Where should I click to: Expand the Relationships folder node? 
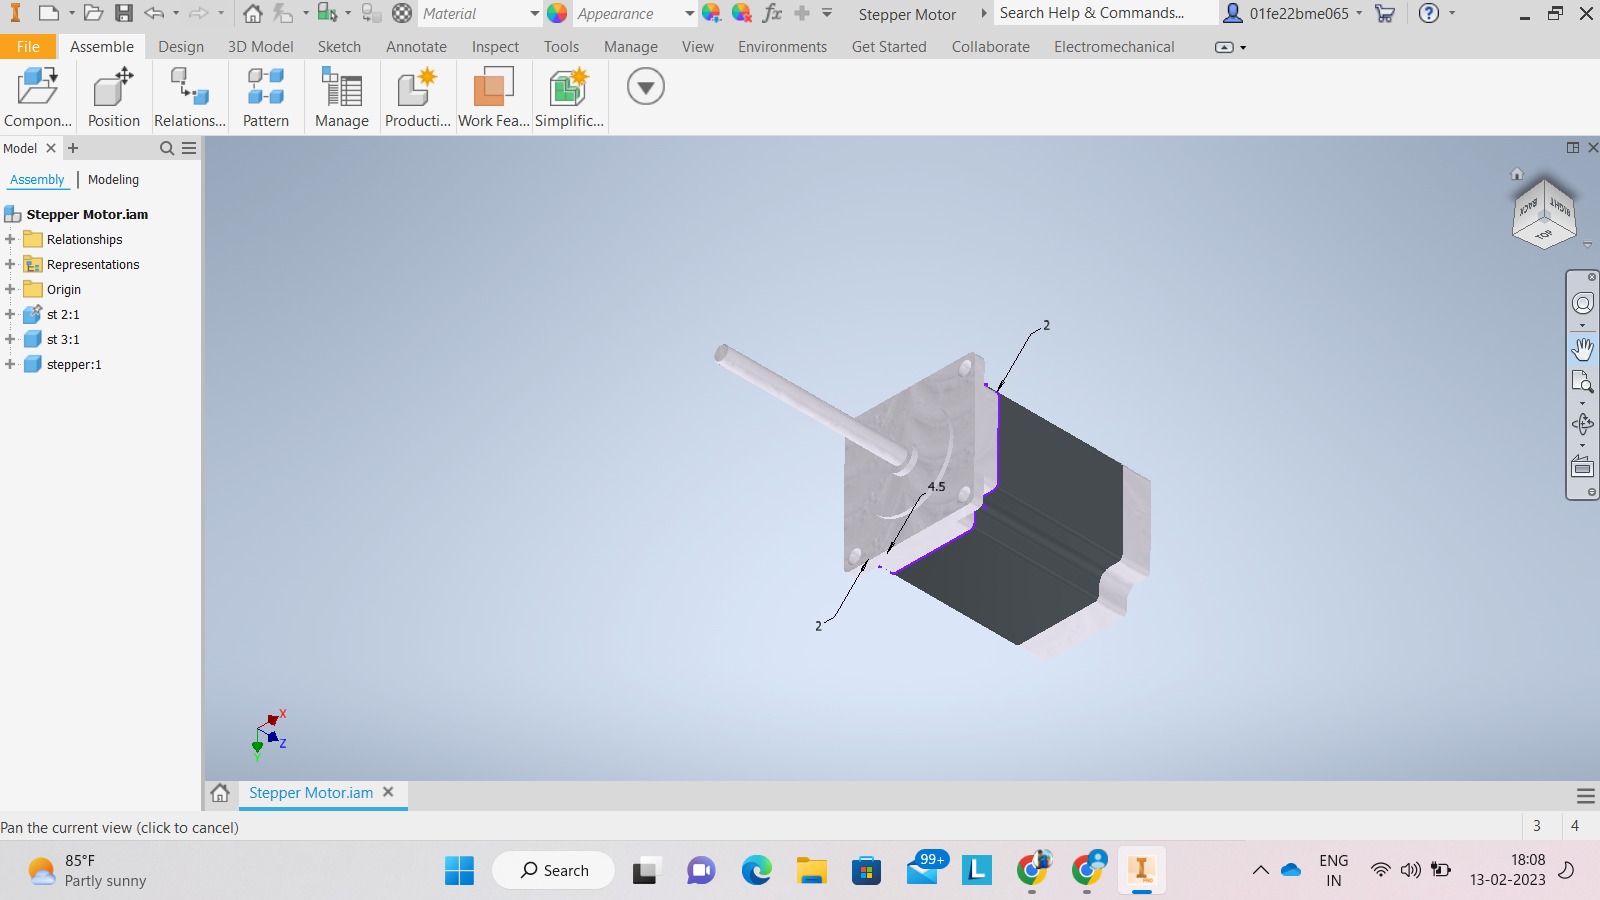(x=10, y=239)
